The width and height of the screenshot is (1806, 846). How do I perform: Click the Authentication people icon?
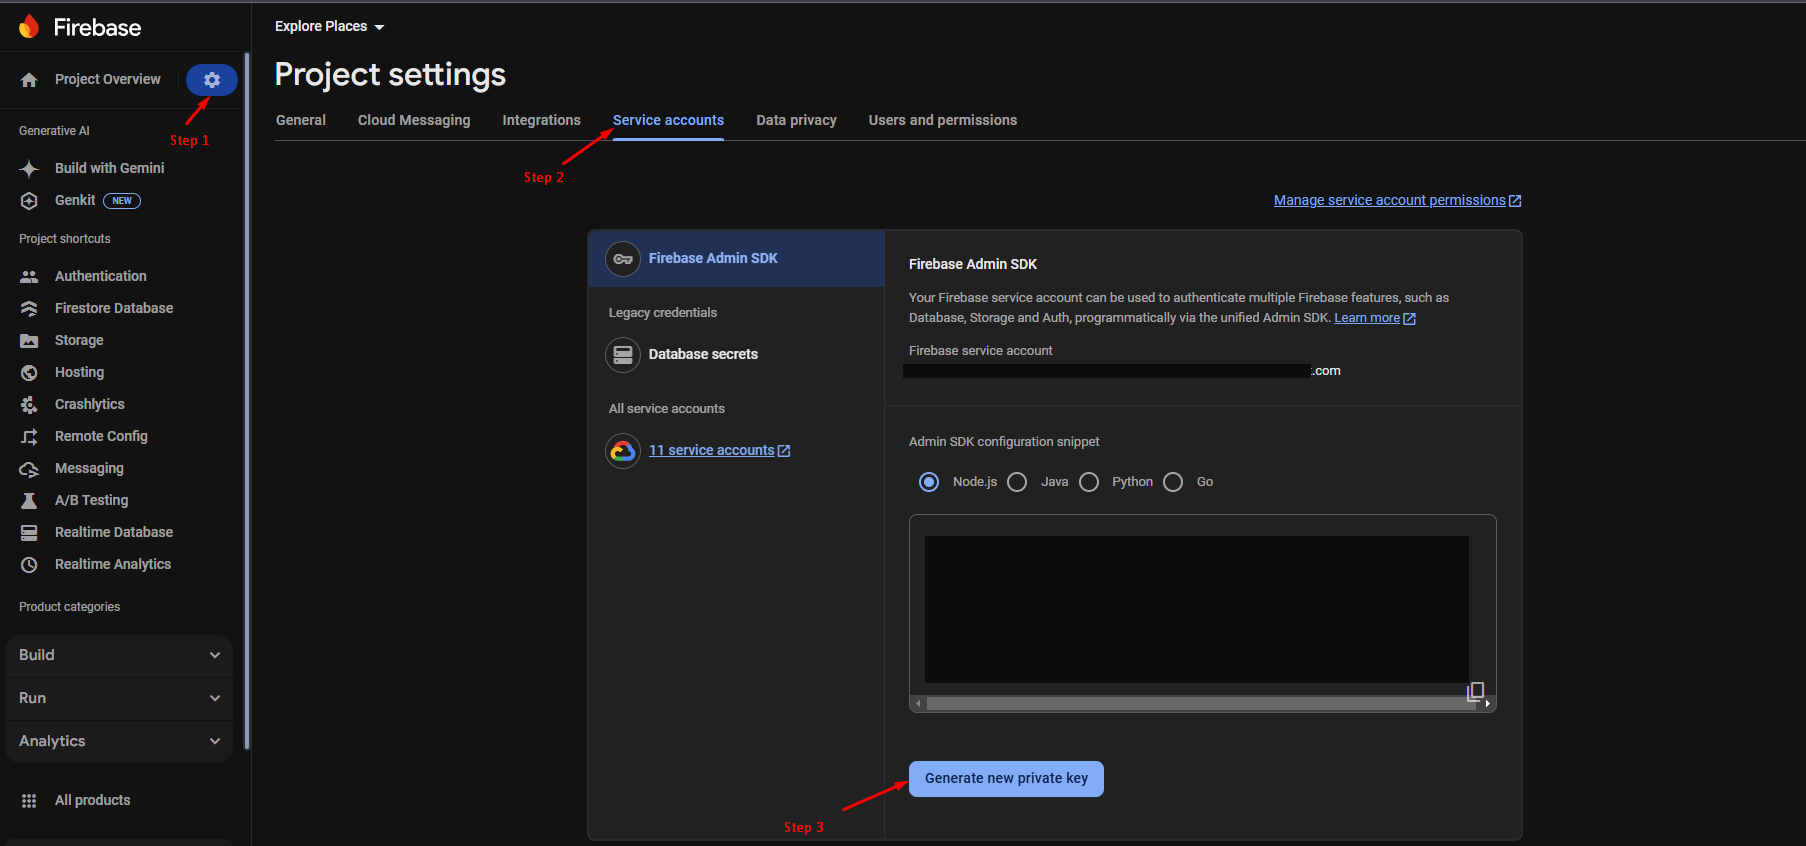coord(29,276)
